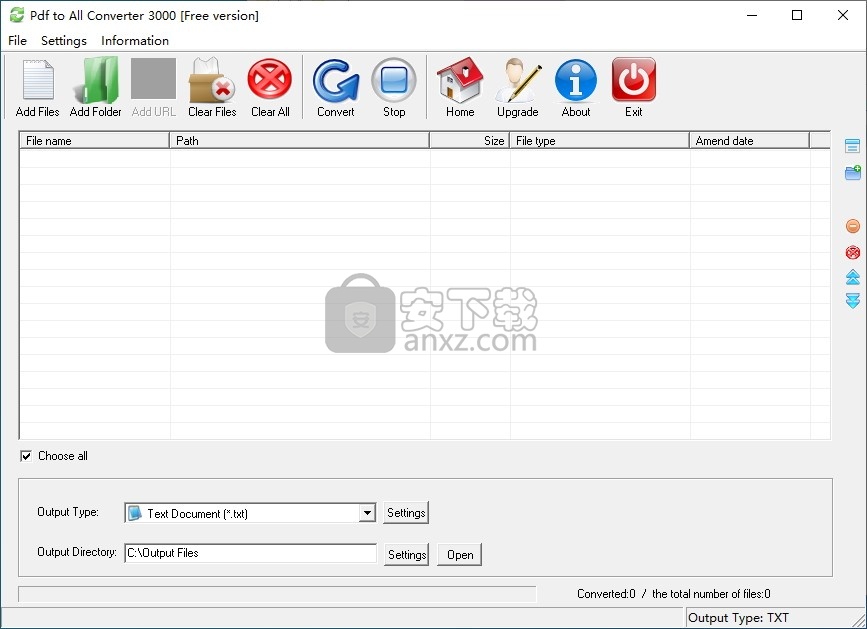Click the conversion progress bar

(277, 594)
